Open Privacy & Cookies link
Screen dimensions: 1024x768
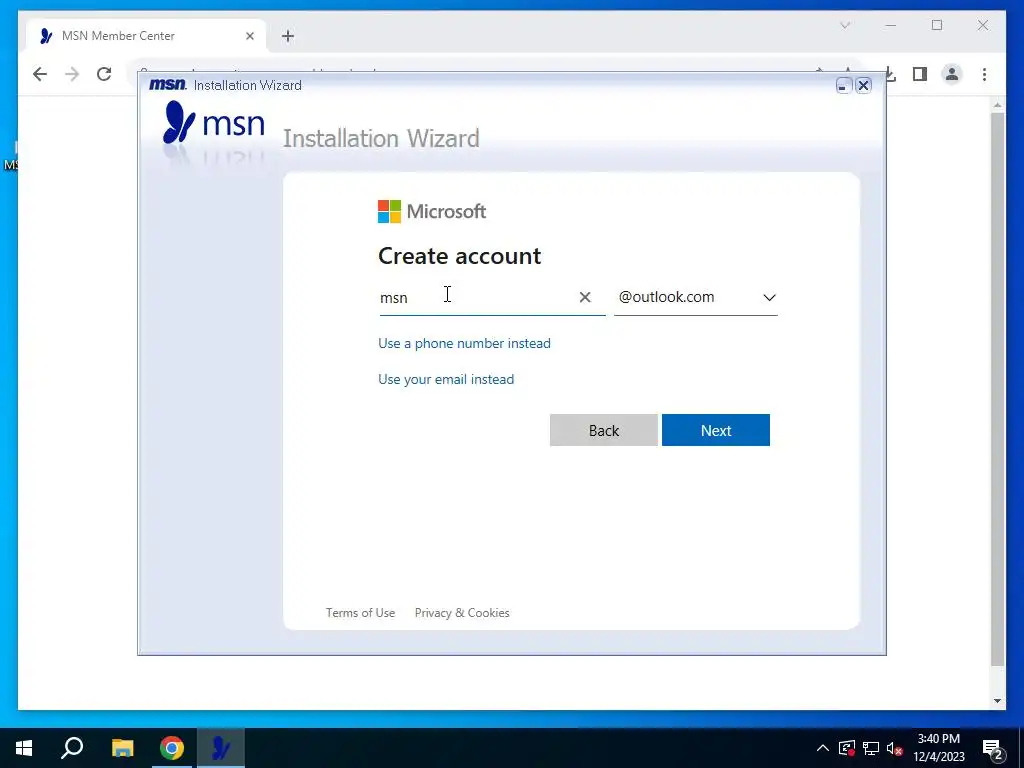[x=462, y=613]
